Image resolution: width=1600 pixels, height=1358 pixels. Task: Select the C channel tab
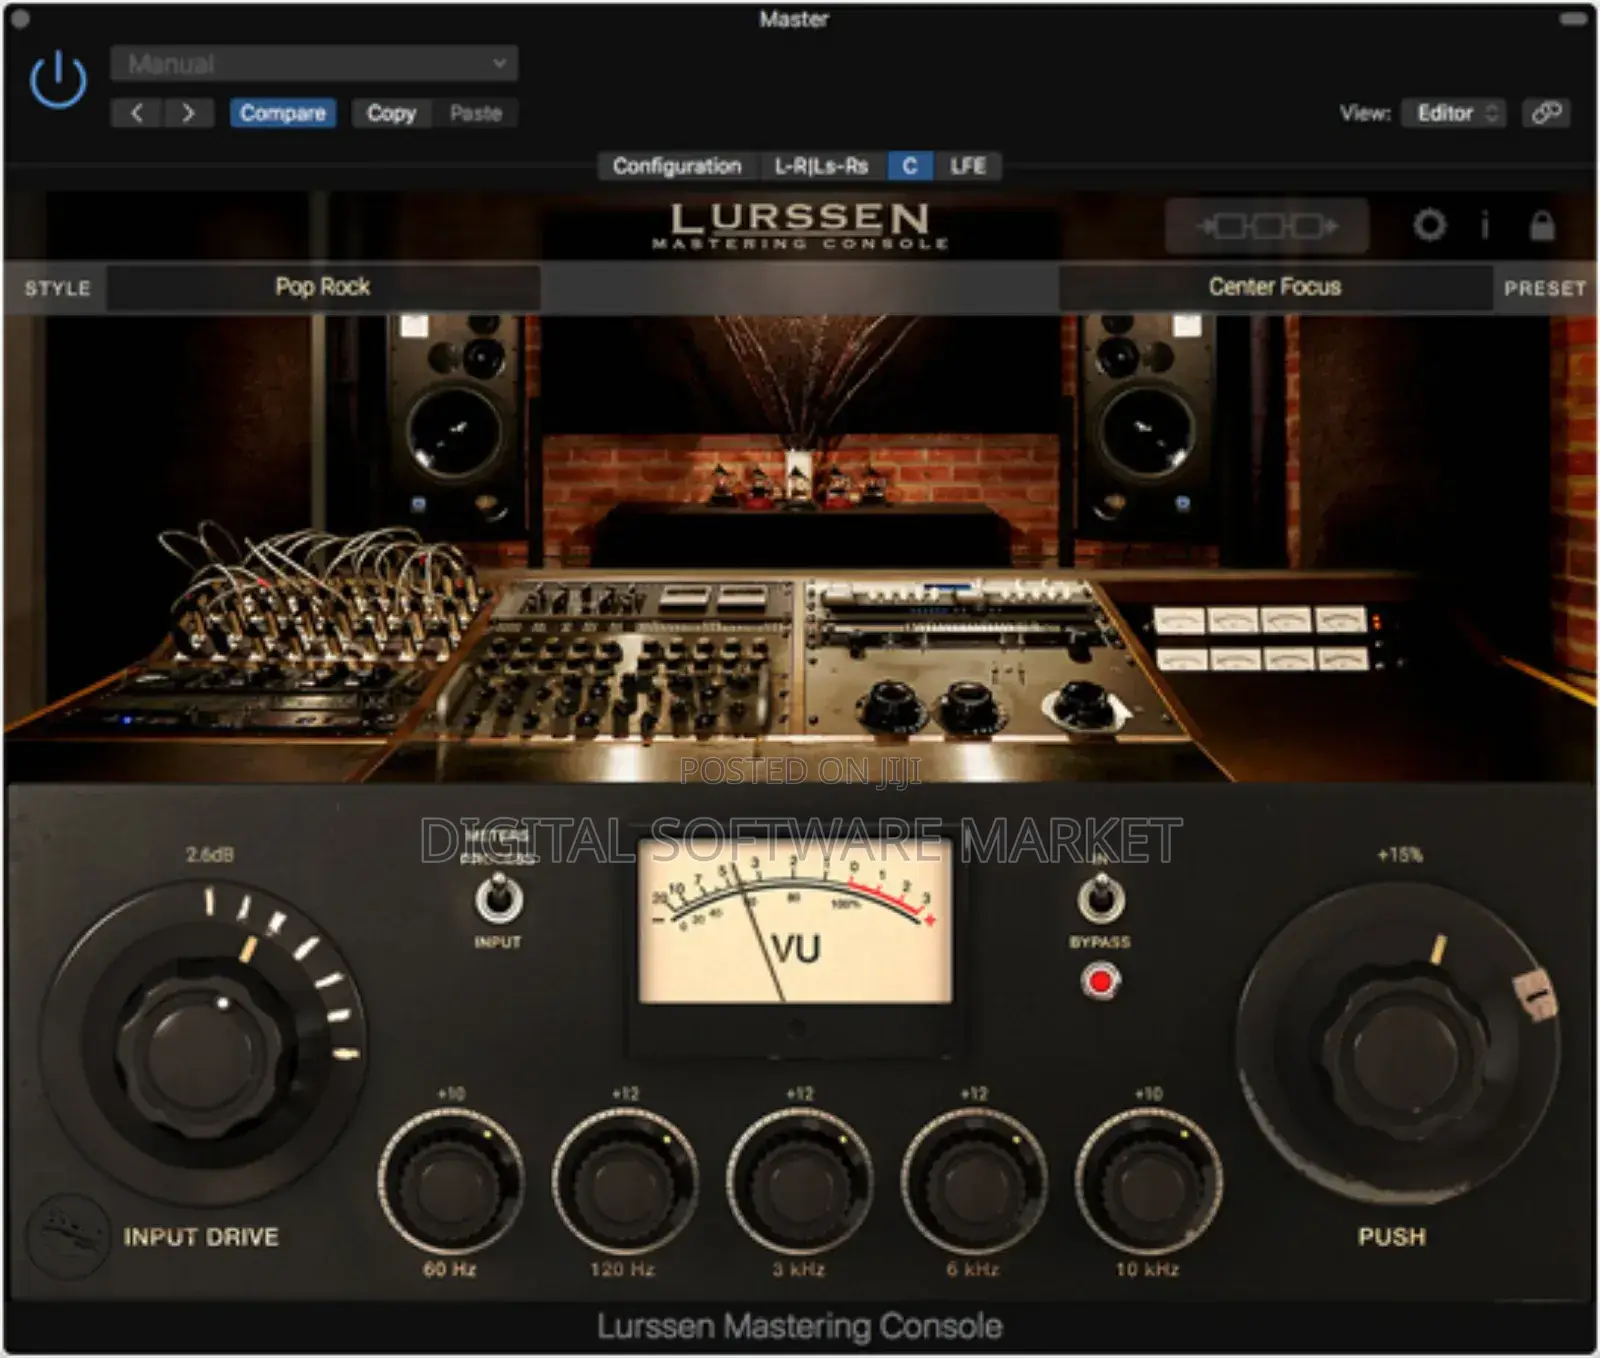pos(910,166)
